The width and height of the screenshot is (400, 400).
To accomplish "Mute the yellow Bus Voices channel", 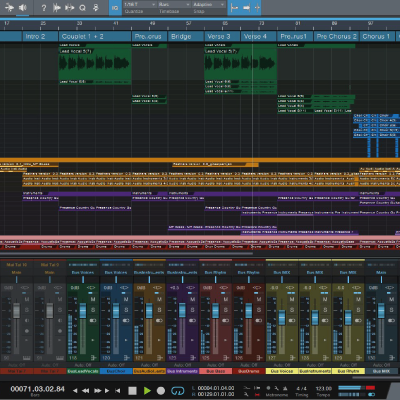I will (x=292, y=299).
